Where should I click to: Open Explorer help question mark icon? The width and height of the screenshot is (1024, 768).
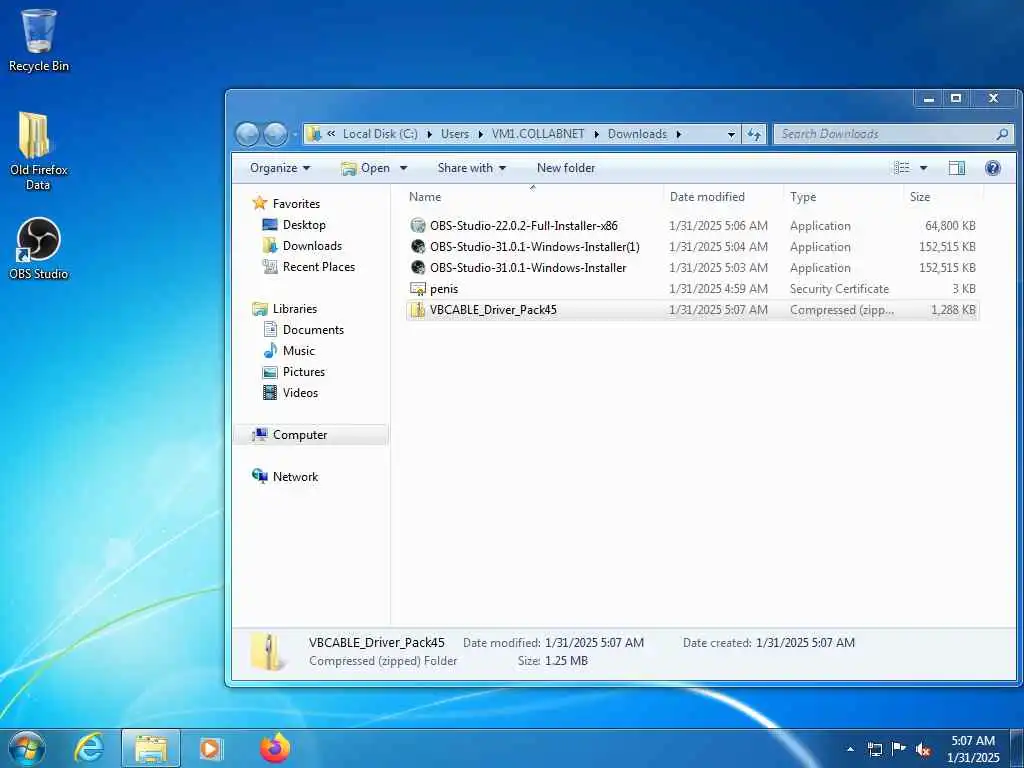click(993, 168)
